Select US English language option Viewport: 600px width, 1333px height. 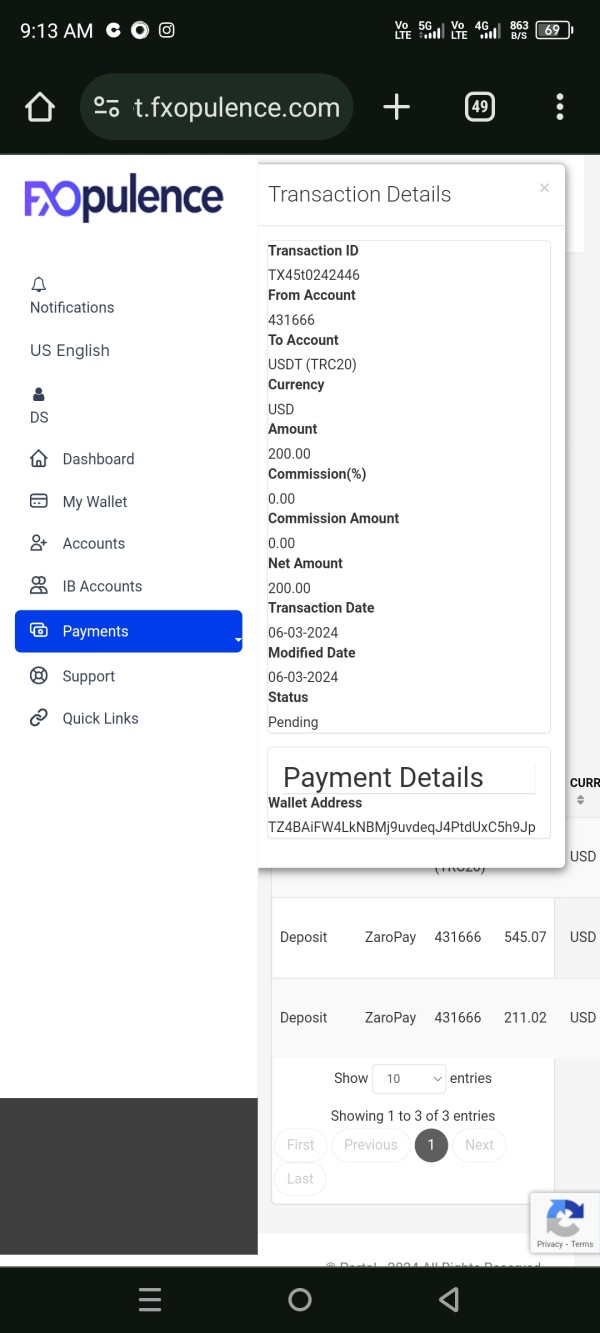[x=70, y=350]
